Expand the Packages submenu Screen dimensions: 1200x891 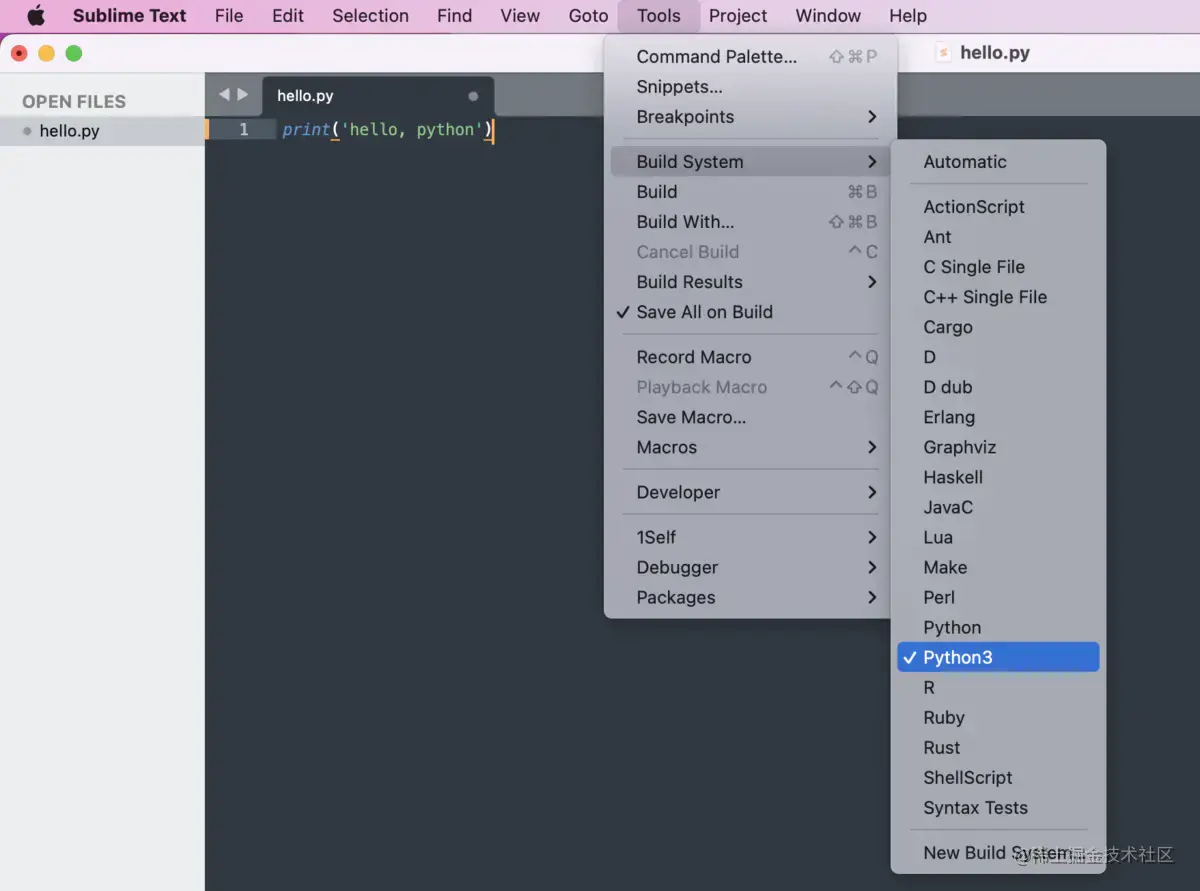[x=747, y=597]
